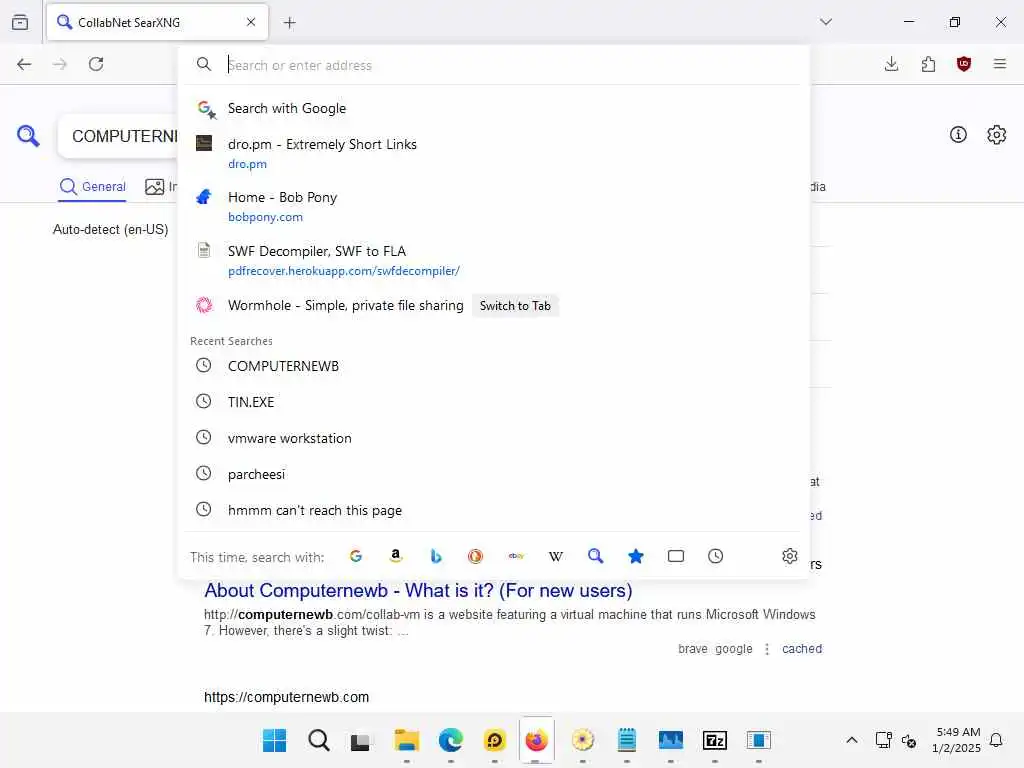
Task: Select recent search parcheesi
Action: pos(494,474)
